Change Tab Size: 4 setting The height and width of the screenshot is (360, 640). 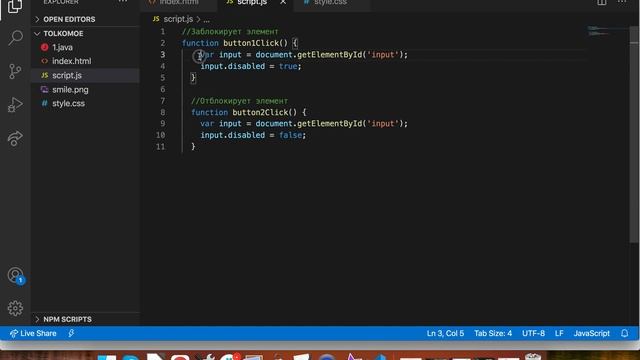coord(493,333)
